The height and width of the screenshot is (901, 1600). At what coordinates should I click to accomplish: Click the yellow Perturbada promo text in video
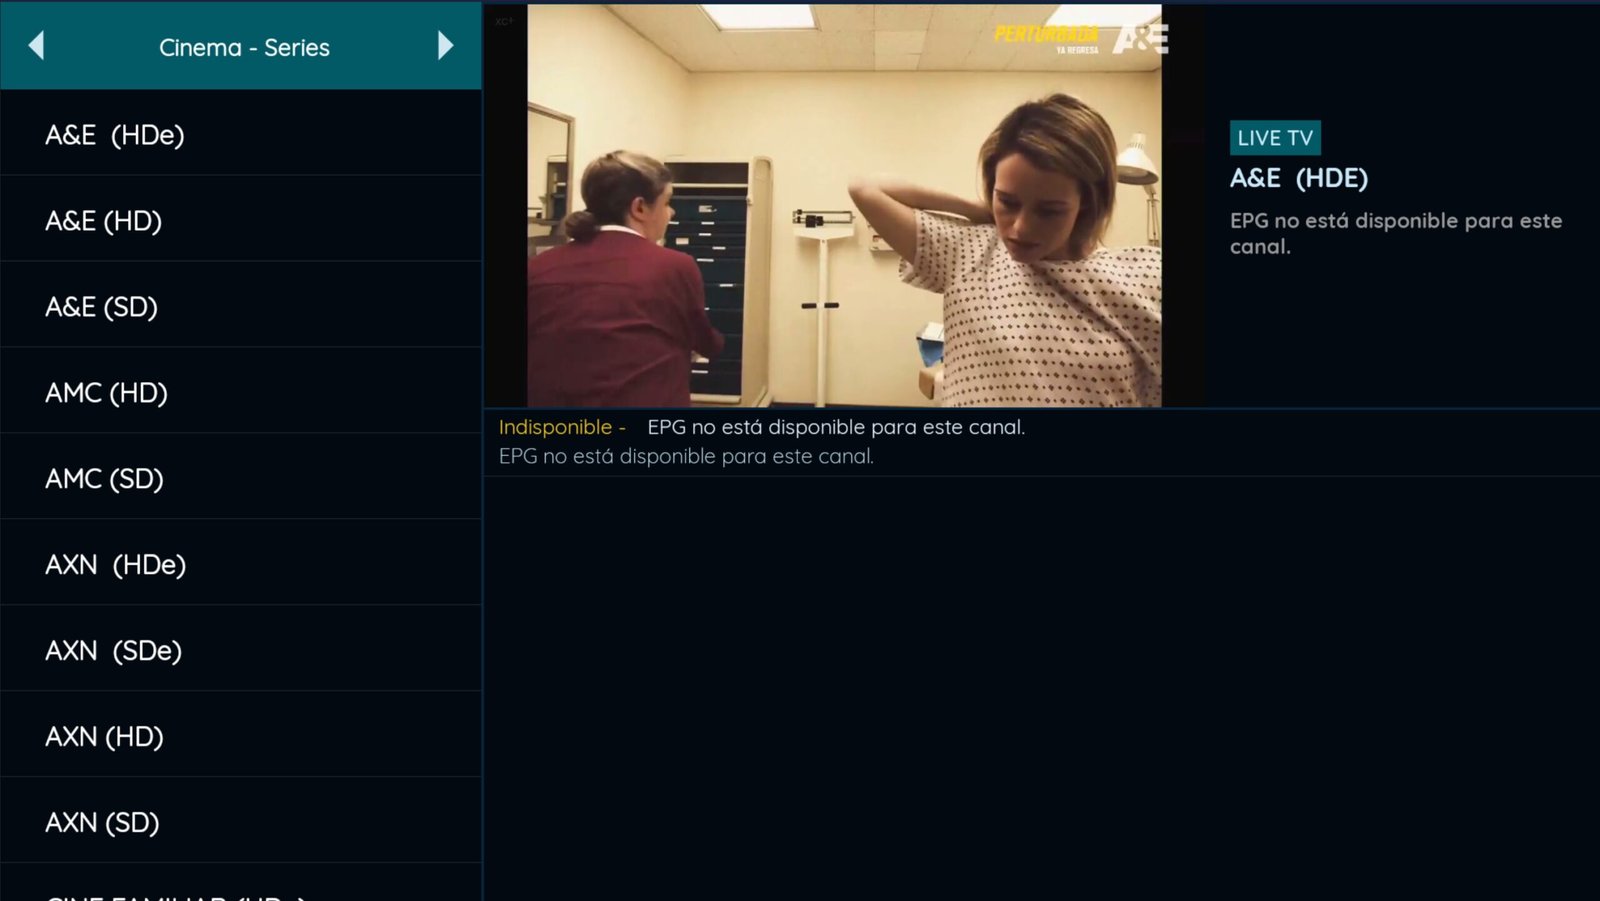(x=1045, y=35)
